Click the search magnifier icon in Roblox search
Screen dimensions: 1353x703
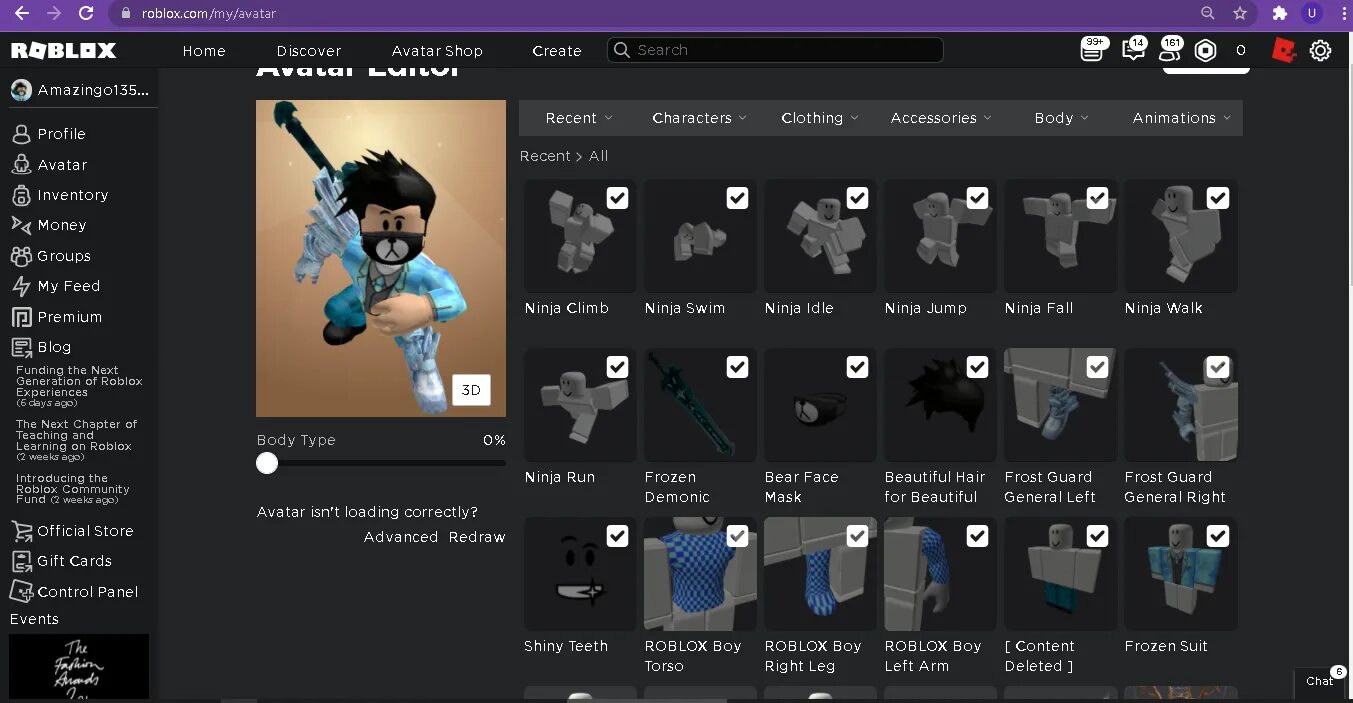622,50
